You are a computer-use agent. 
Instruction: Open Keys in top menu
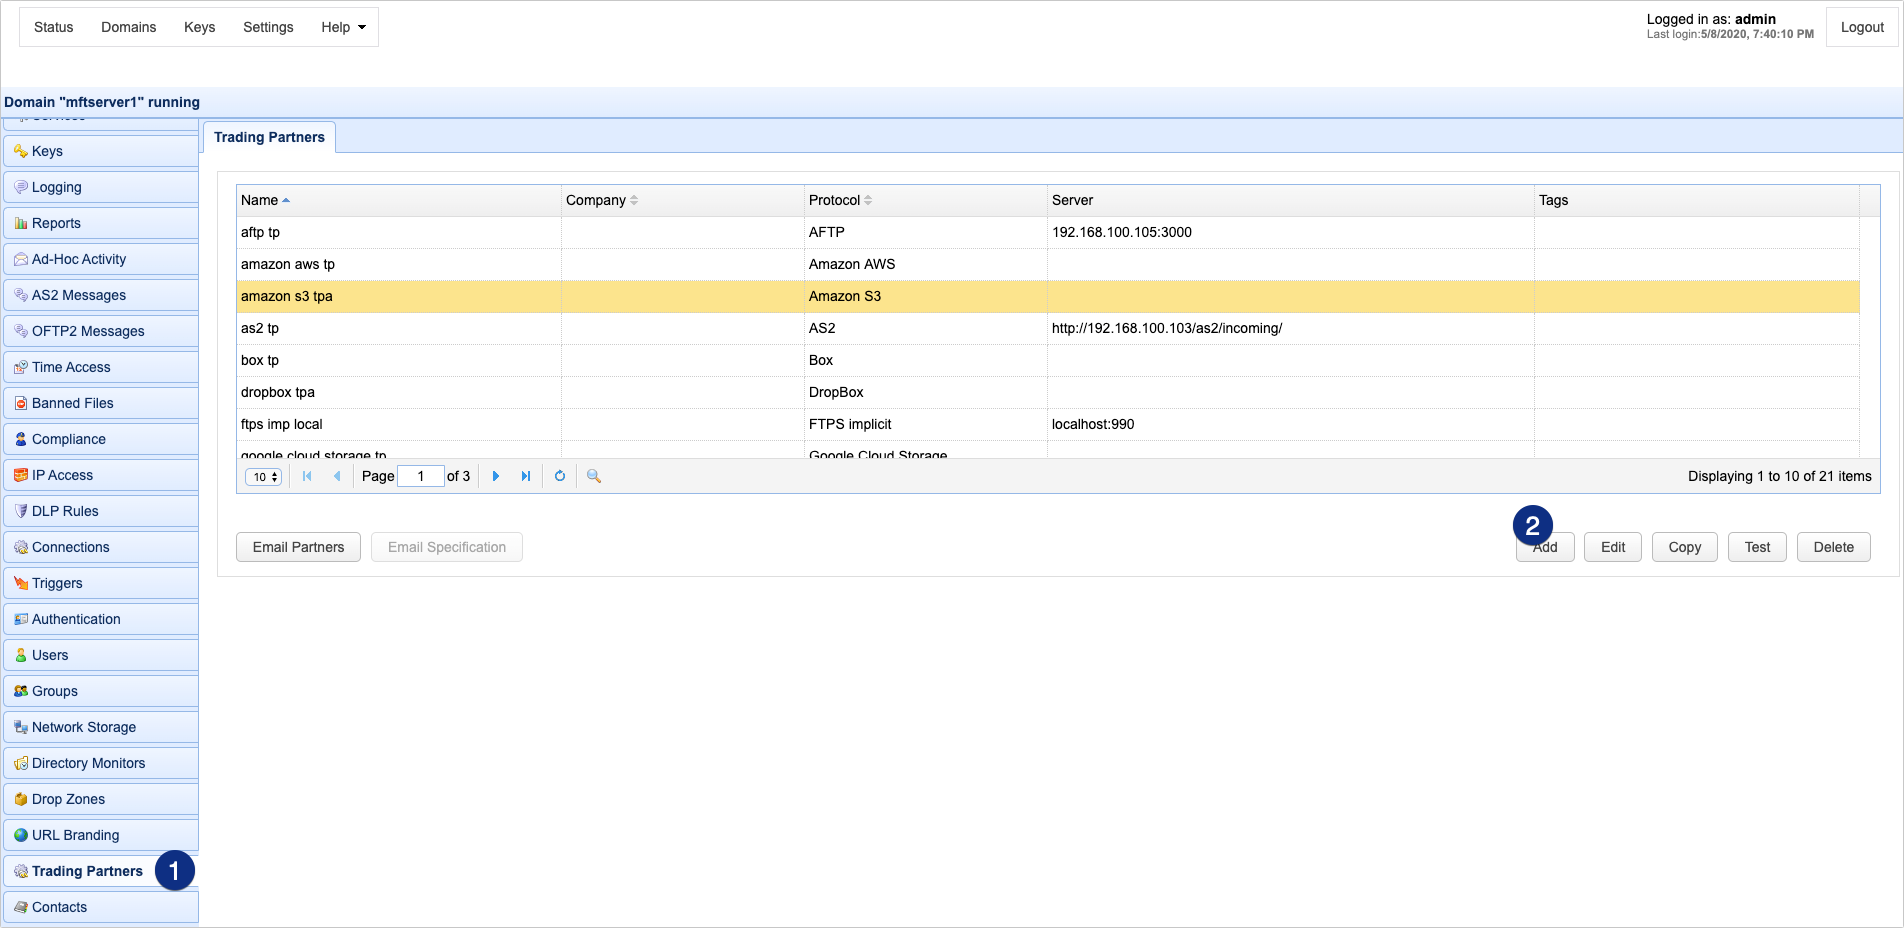coord(200,27)
